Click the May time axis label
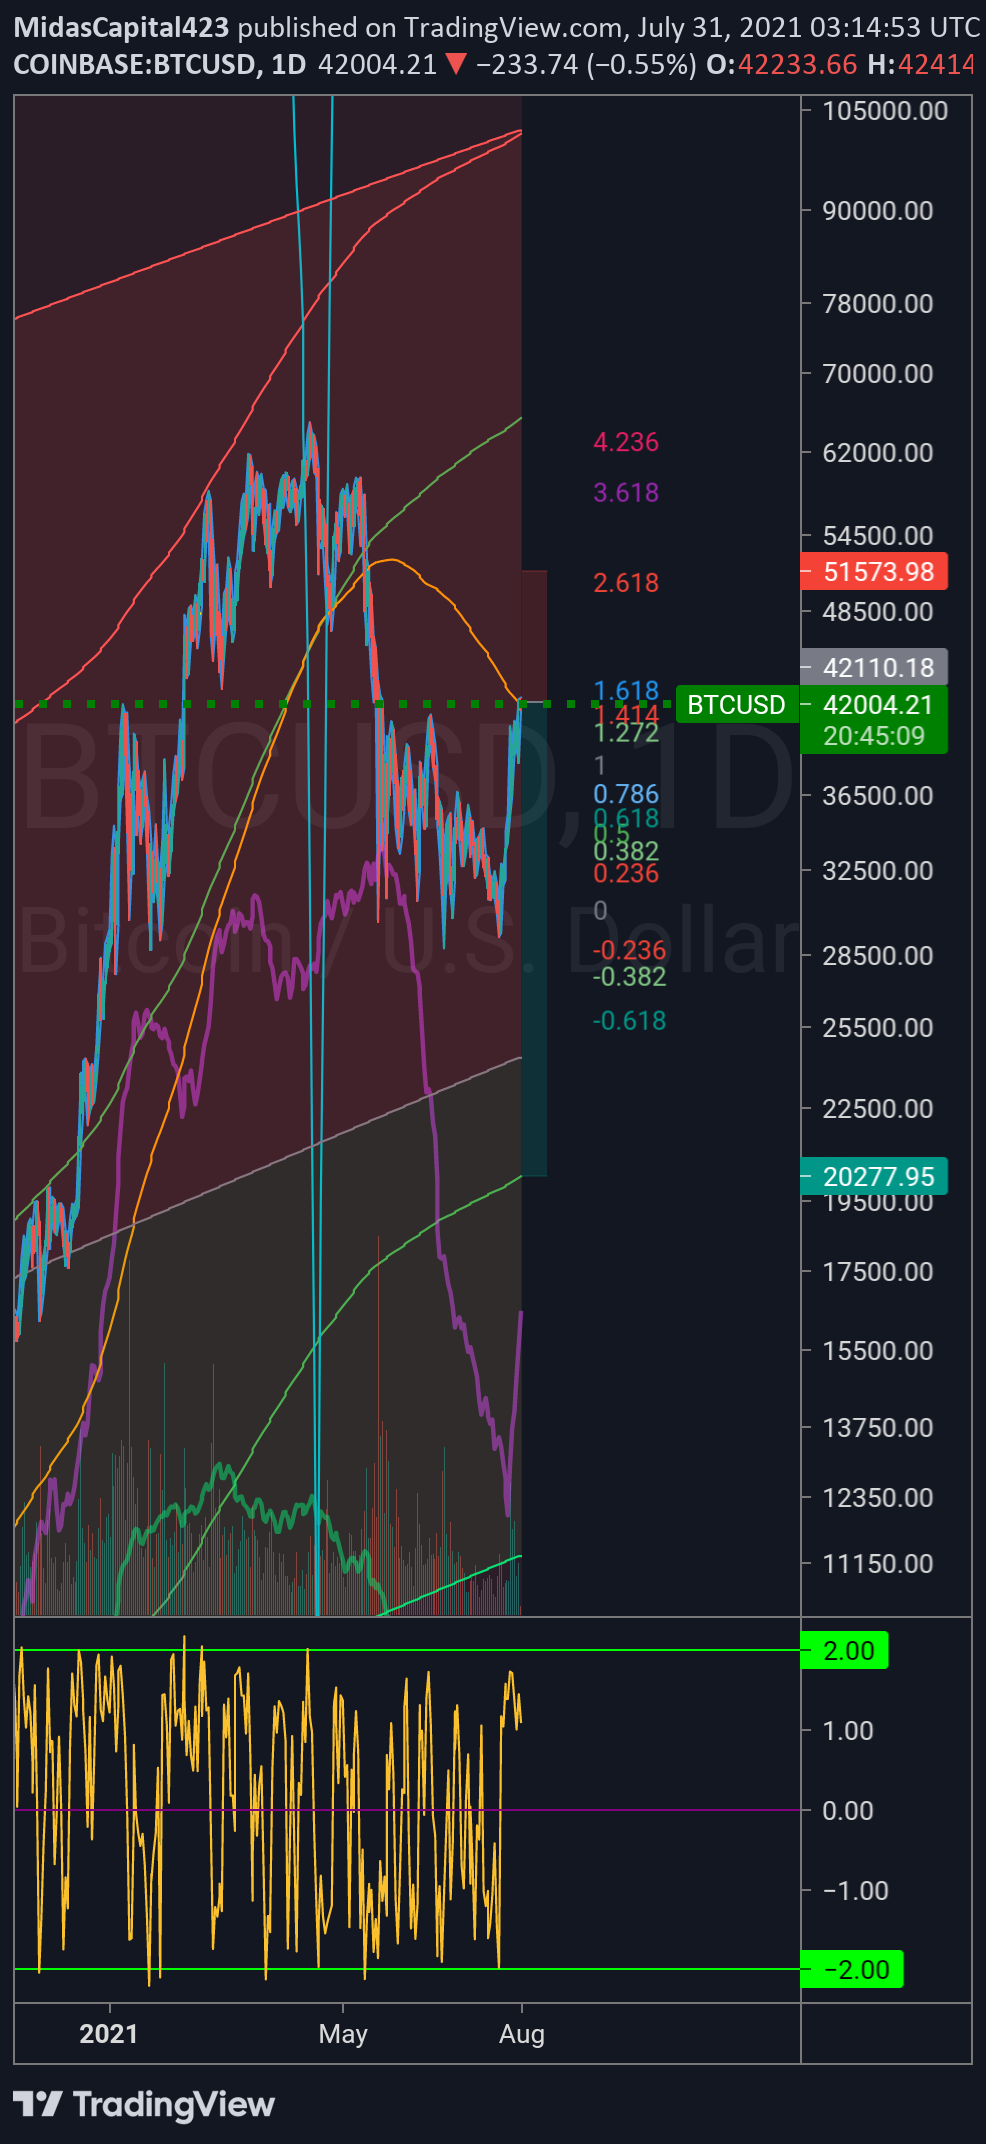 click(x=343, y=2034)
